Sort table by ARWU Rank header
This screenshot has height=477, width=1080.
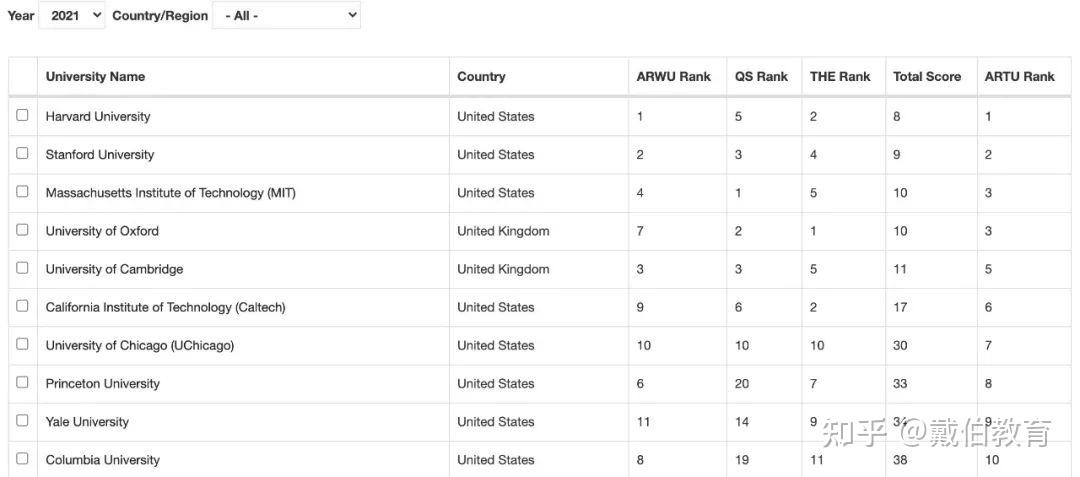pos(673,77)
